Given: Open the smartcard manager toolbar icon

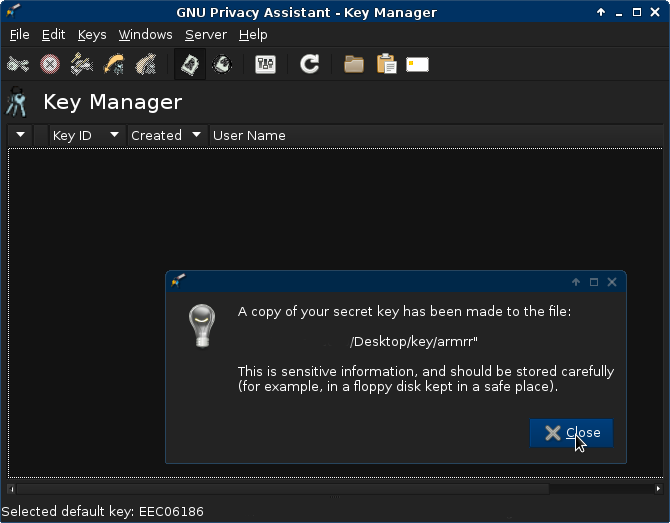Looking at the screenshot, I should pos(417,65).
